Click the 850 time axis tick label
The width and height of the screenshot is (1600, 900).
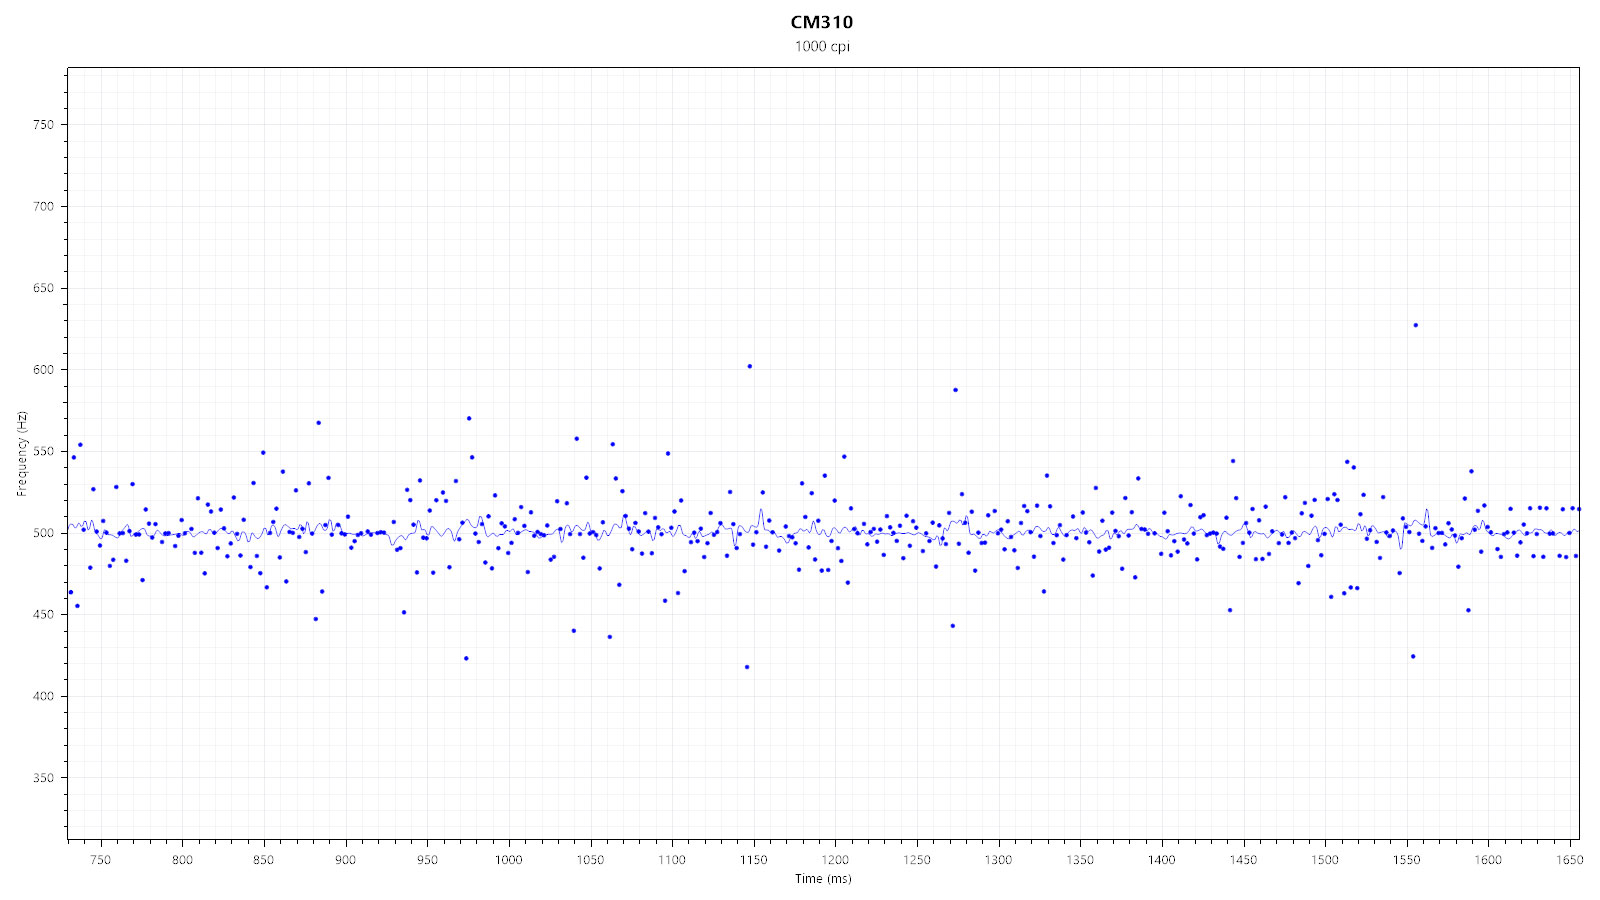(x=263, y=860)
